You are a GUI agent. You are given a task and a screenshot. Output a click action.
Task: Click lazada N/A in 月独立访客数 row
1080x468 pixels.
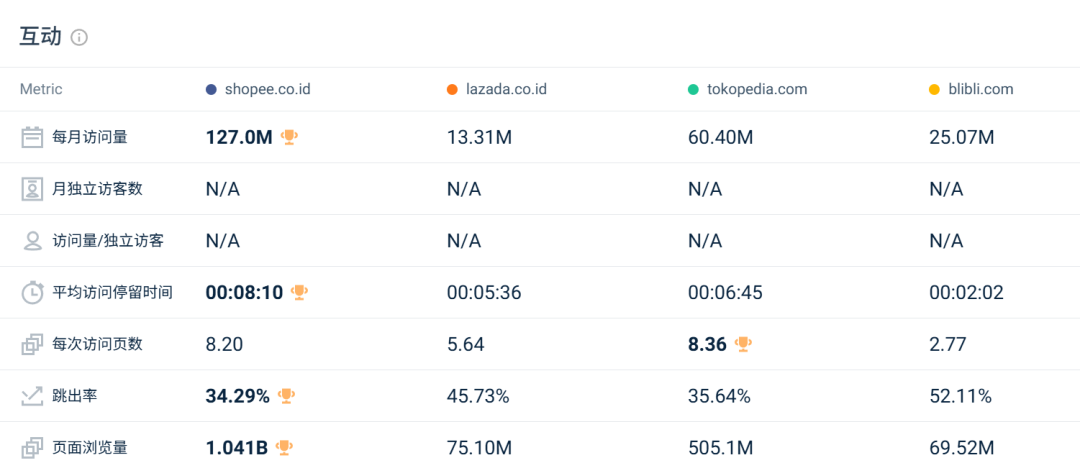(464, 189)
